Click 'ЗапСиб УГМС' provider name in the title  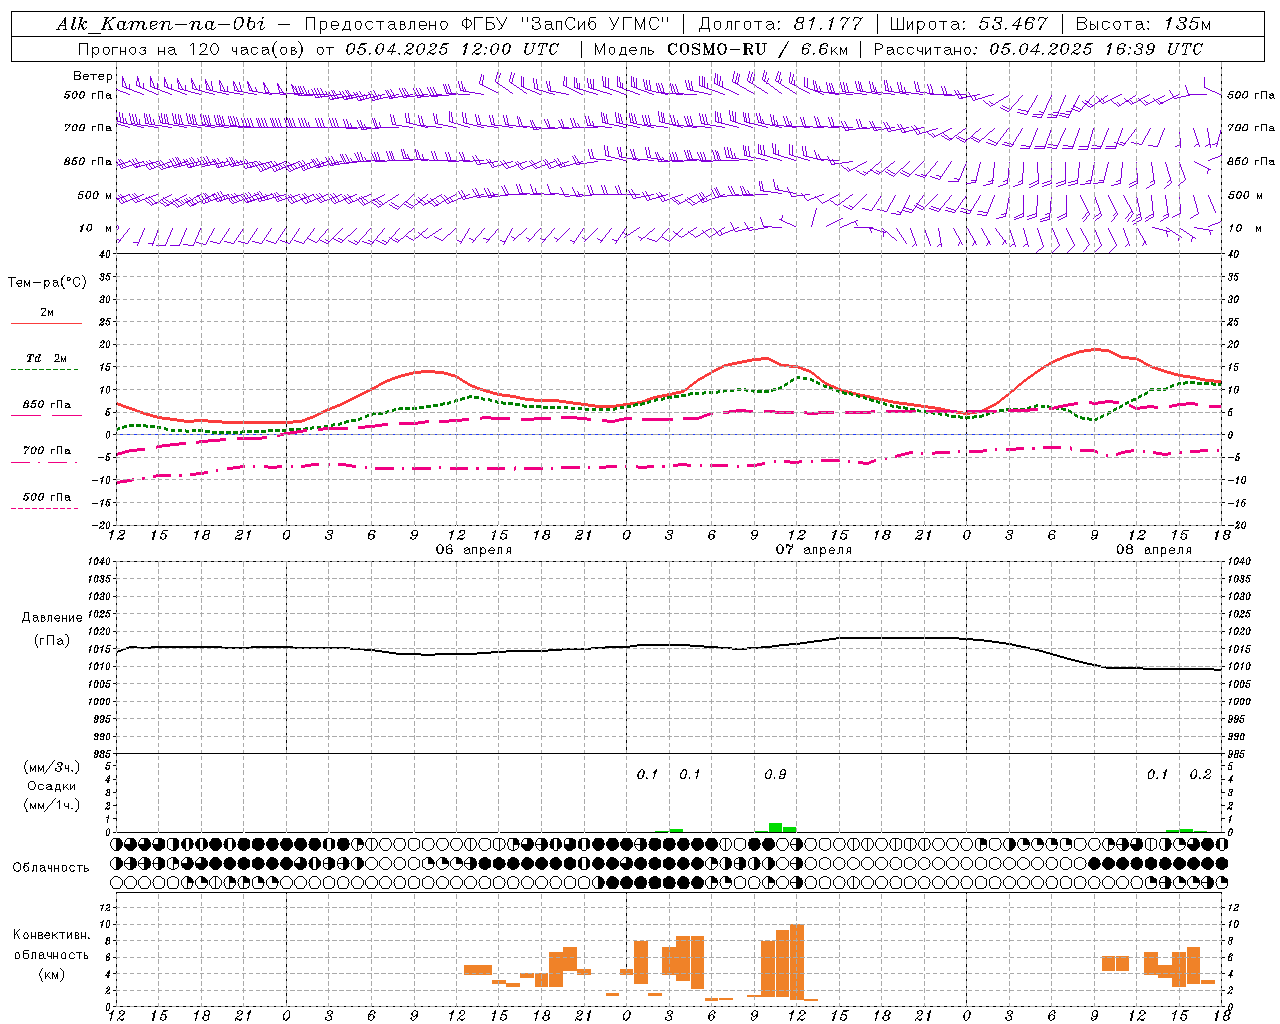tap(594, 24)
